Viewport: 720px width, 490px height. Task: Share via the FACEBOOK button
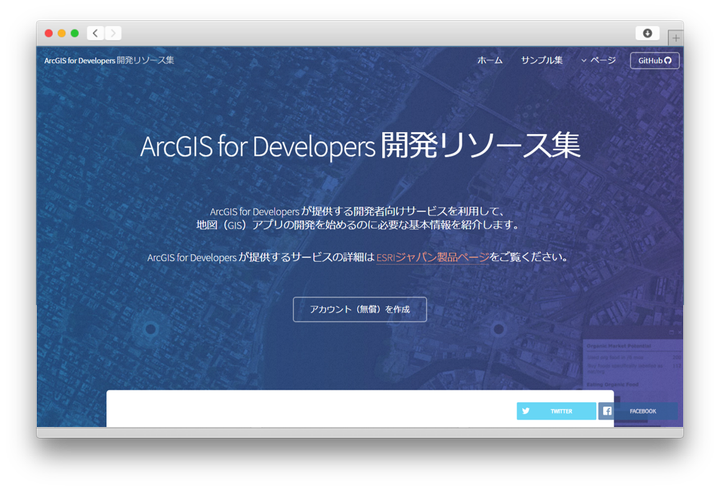pyautogui.click(x=638, y=411)
